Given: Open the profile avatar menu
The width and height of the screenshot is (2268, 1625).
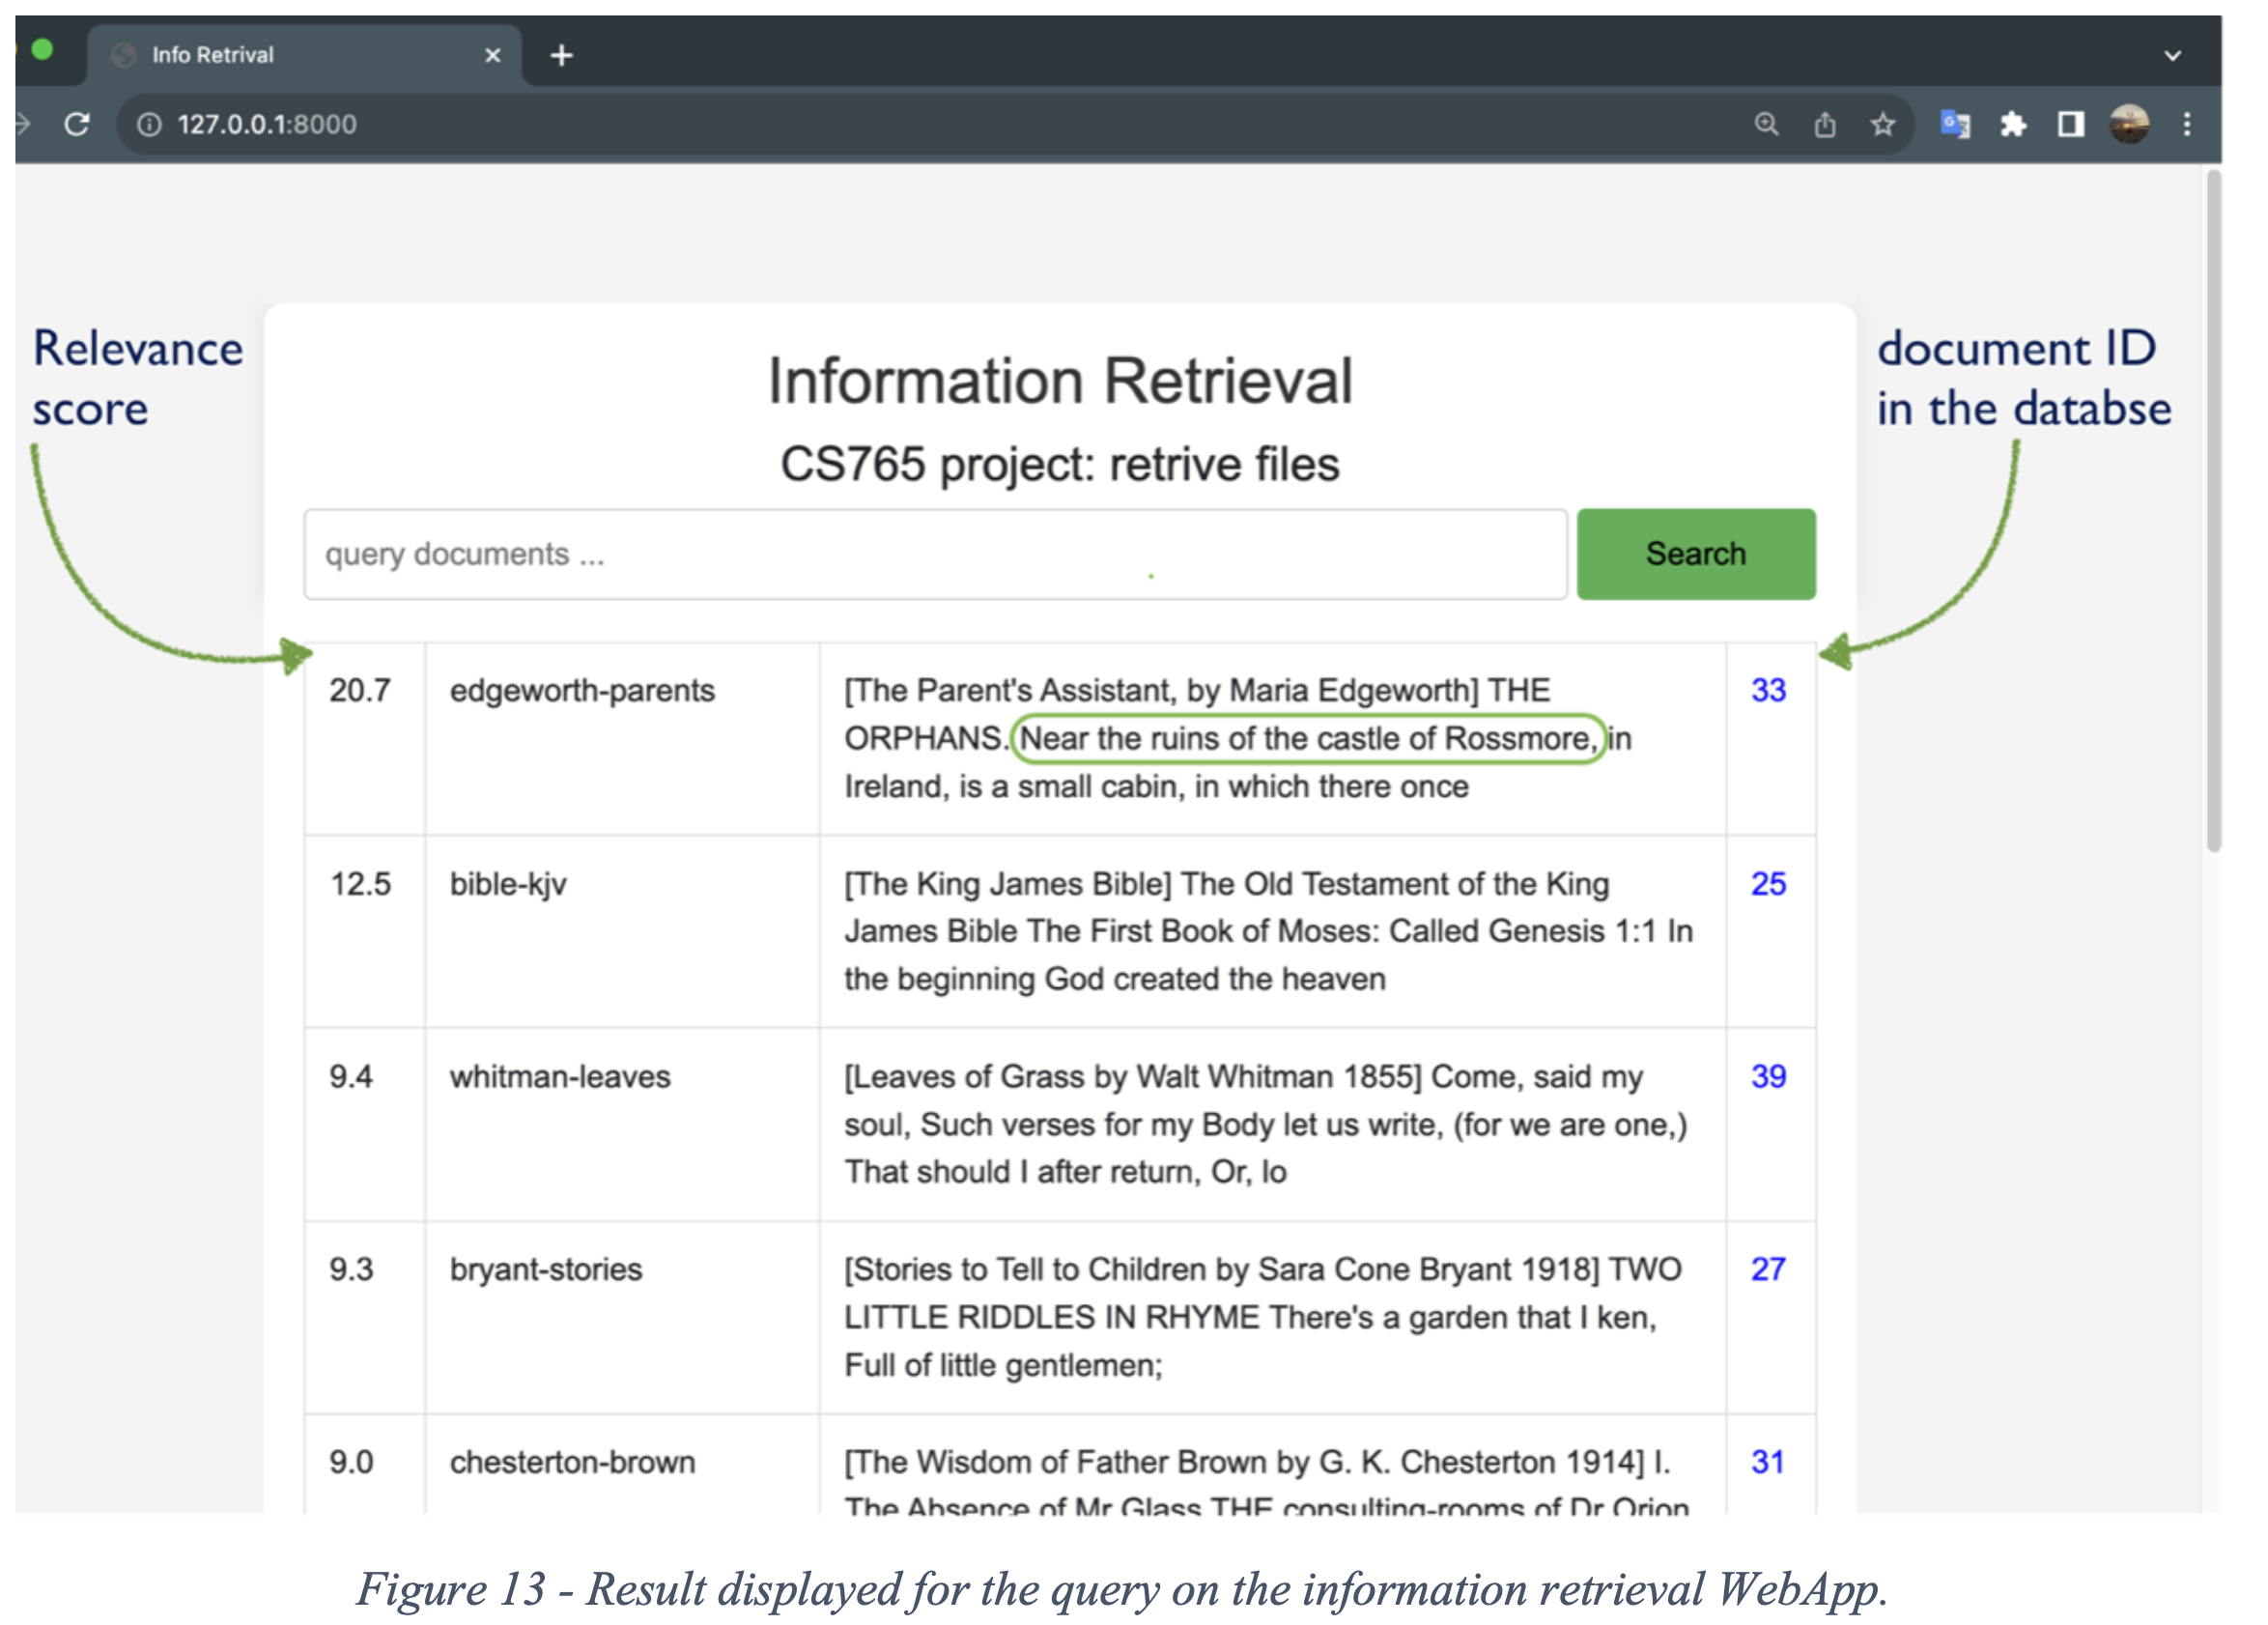Looking at the screenshot, I should tap(2129, 124).
